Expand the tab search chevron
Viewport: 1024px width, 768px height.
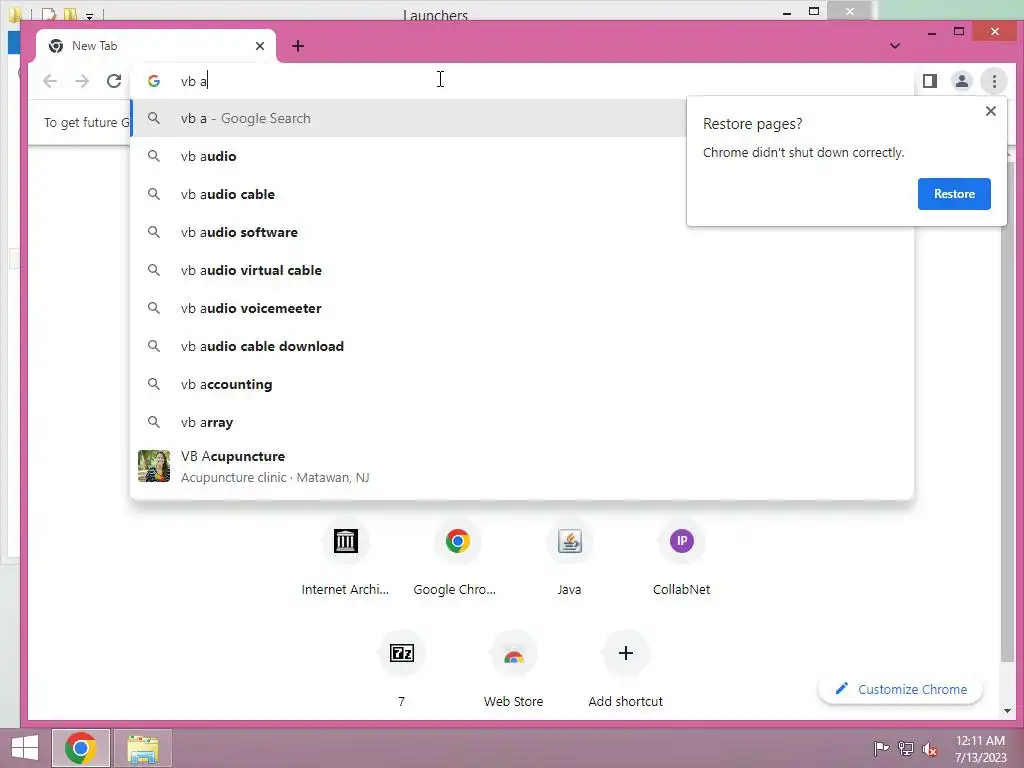coord(895,46)
